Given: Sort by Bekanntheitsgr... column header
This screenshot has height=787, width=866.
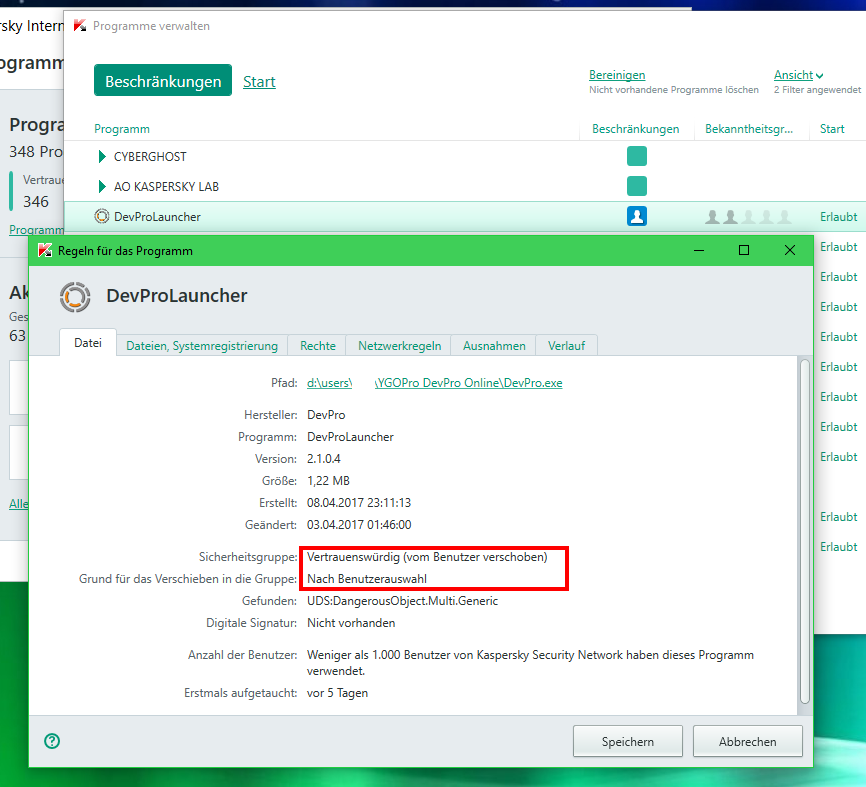Looking at the screenshot, I should [748, 129].
